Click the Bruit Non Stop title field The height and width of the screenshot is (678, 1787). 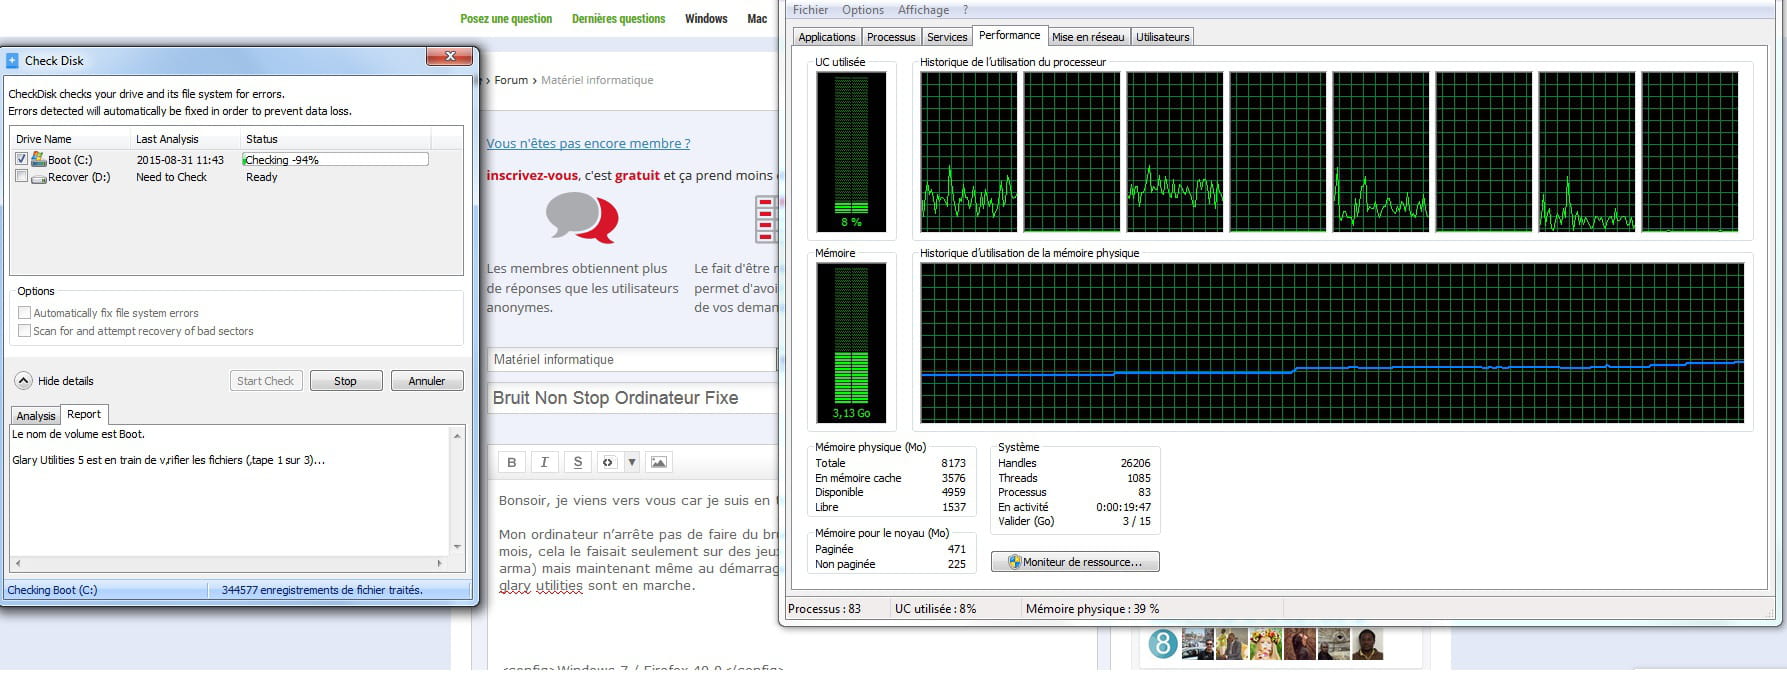tap(632, 398)
